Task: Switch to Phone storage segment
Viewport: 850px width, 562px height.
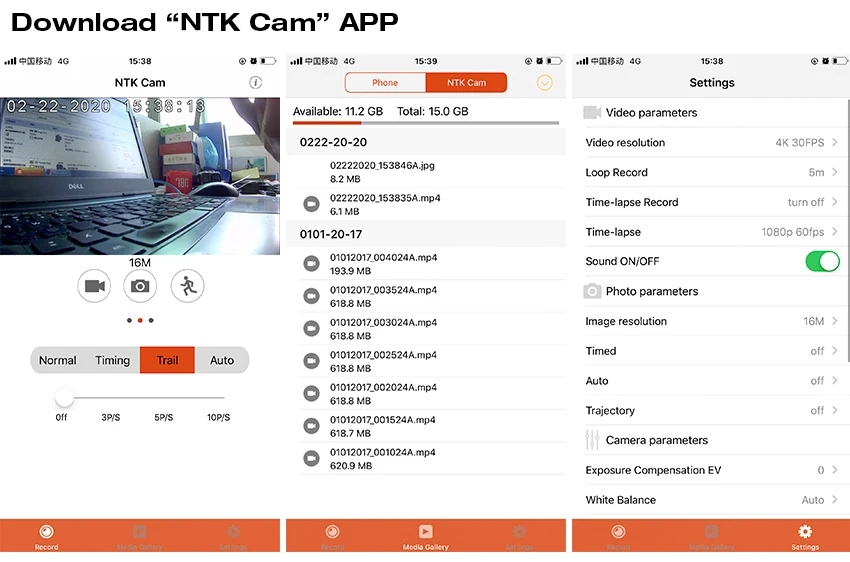Action: coord(385,82)
